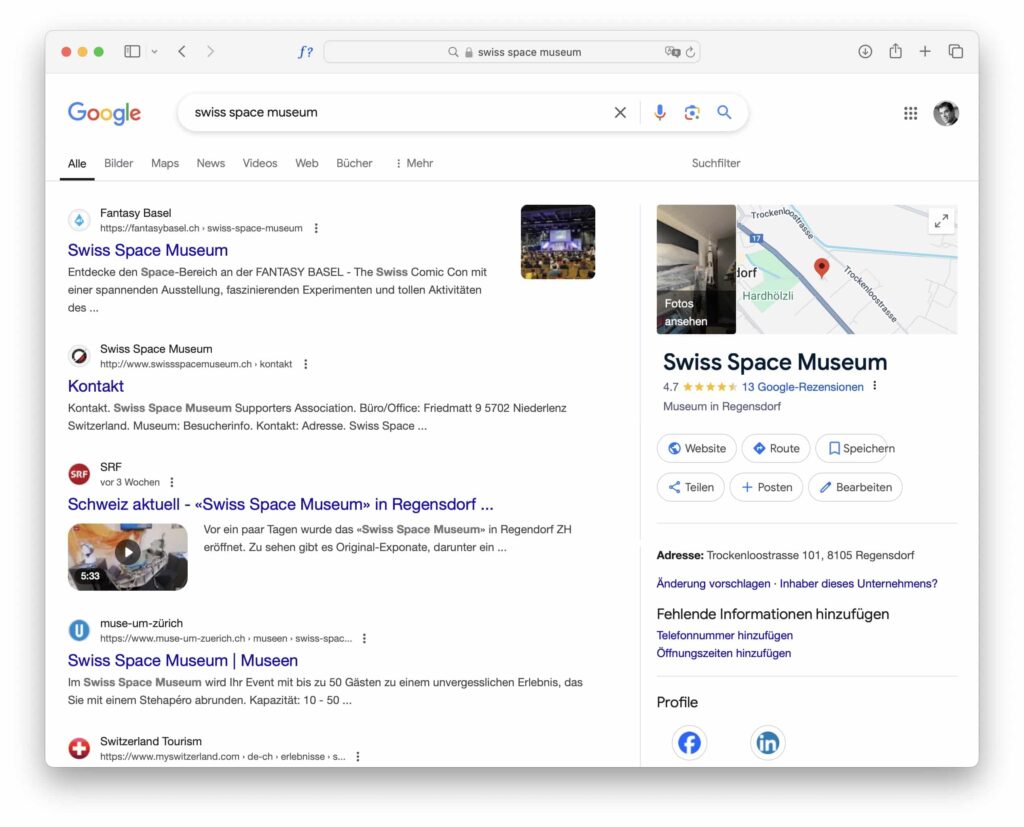Switch to the News tab
This screenshot has width=1024, height=827.
pos(210,163)
